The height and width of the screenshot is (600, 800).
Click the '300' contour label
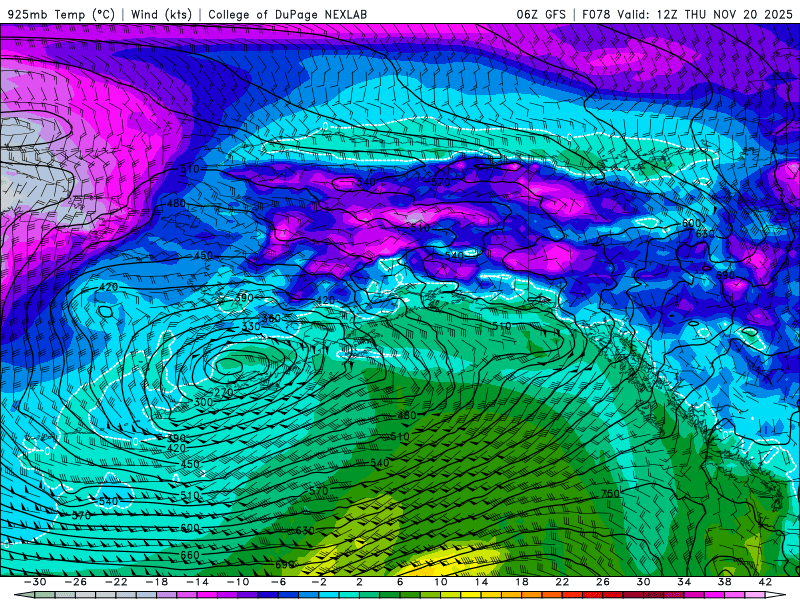203,402
